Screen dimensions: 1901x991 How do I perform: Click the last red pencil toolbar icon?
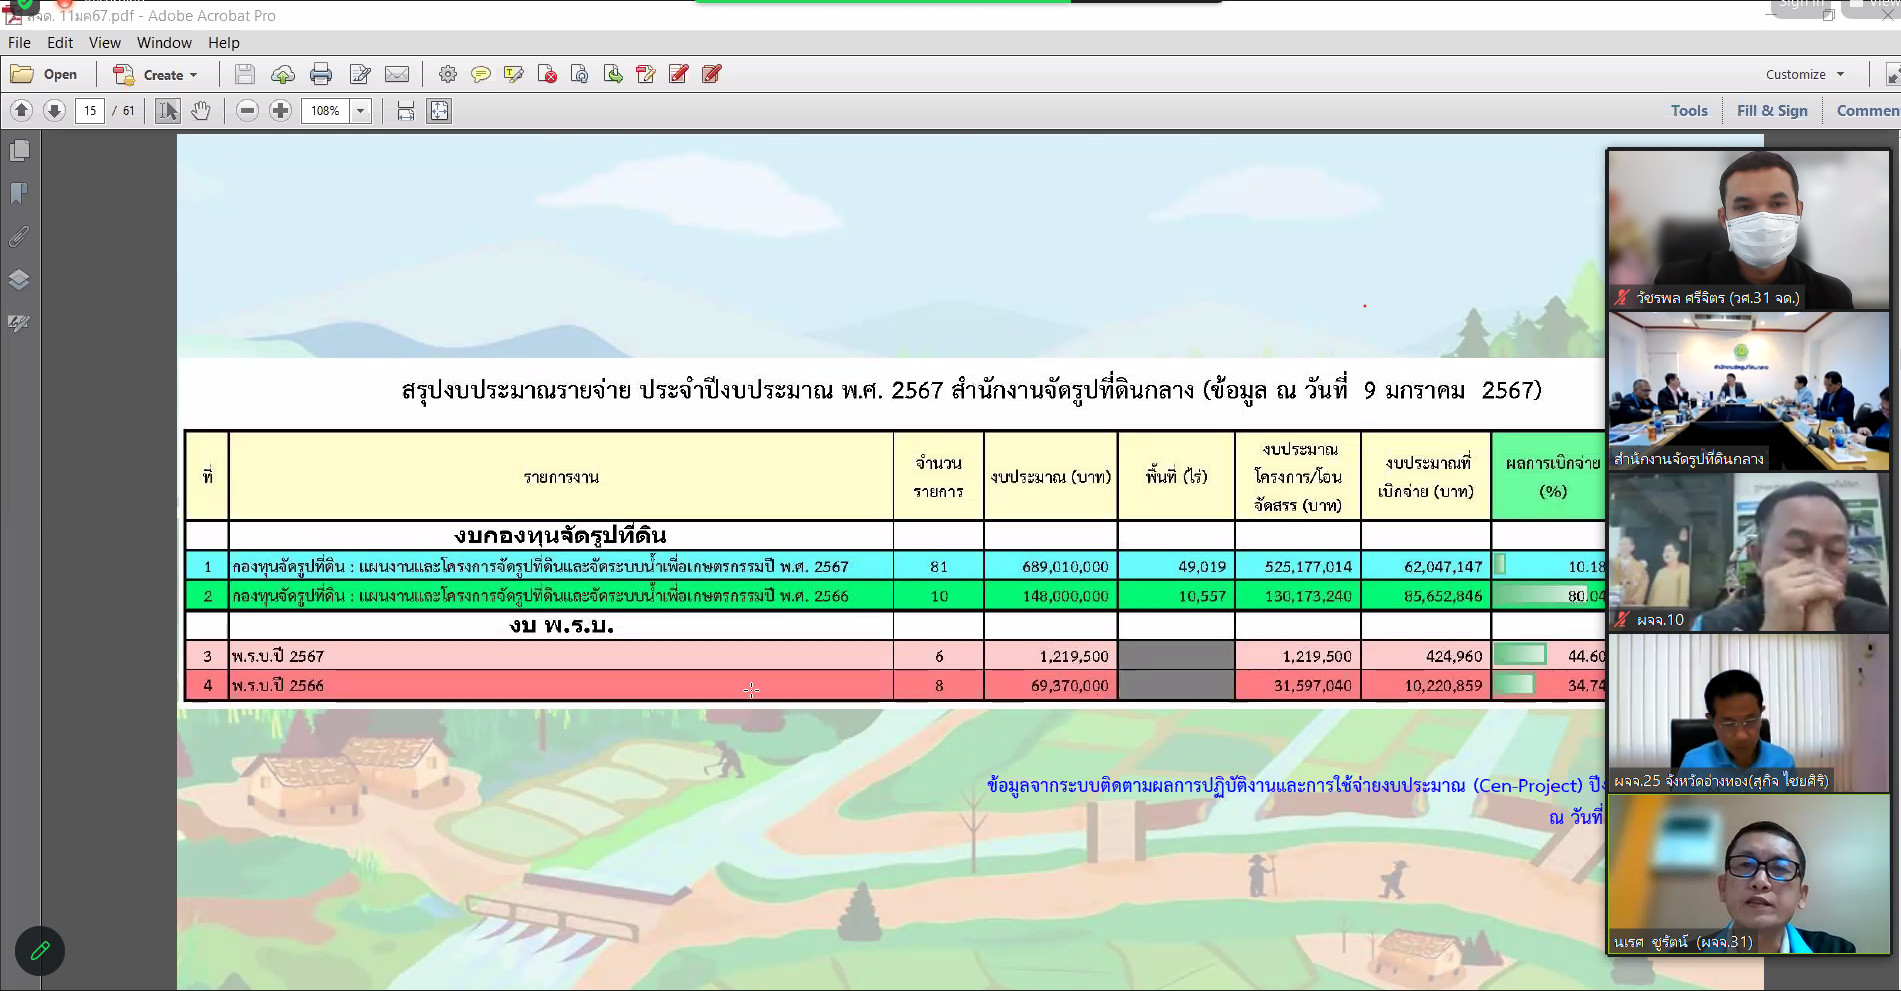[x=712, y=74]
